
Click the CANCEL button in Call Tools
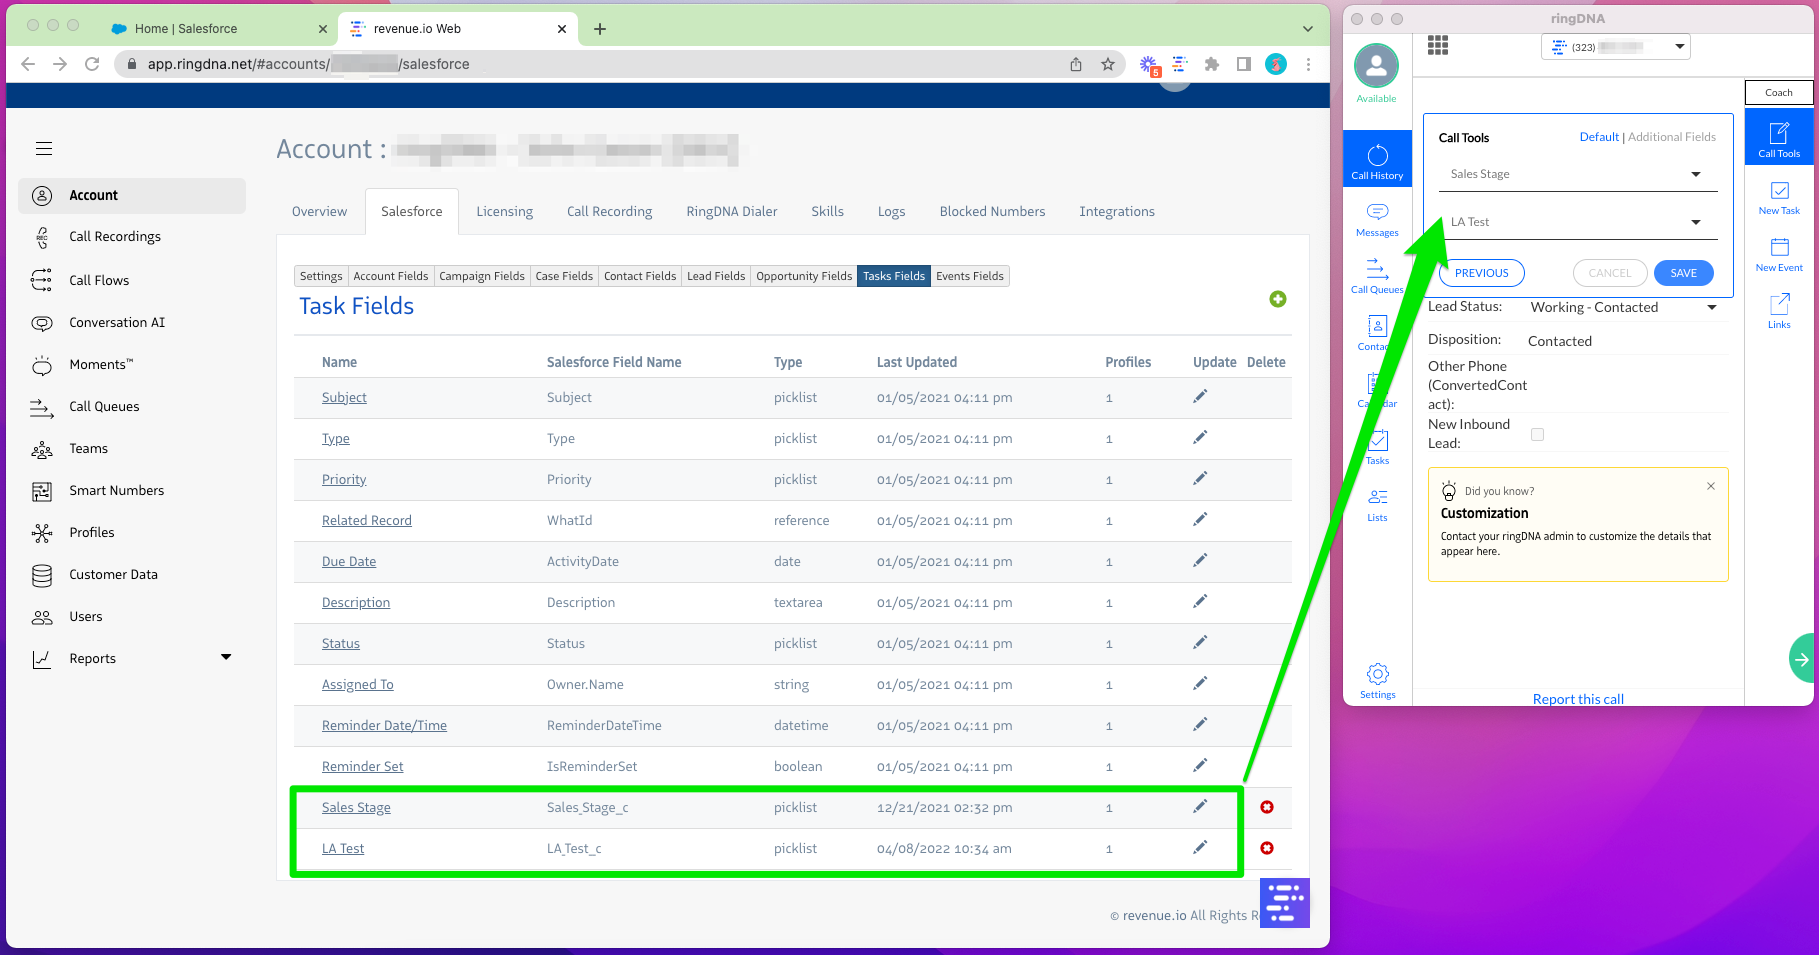pyautogui.click(x=1609, y=273)
